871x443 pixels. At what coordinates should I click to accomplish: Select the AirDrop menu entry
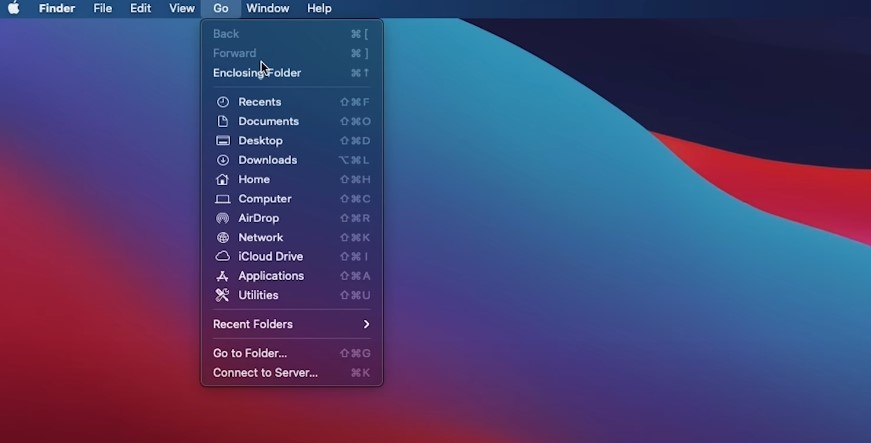[x=292, y=218]
